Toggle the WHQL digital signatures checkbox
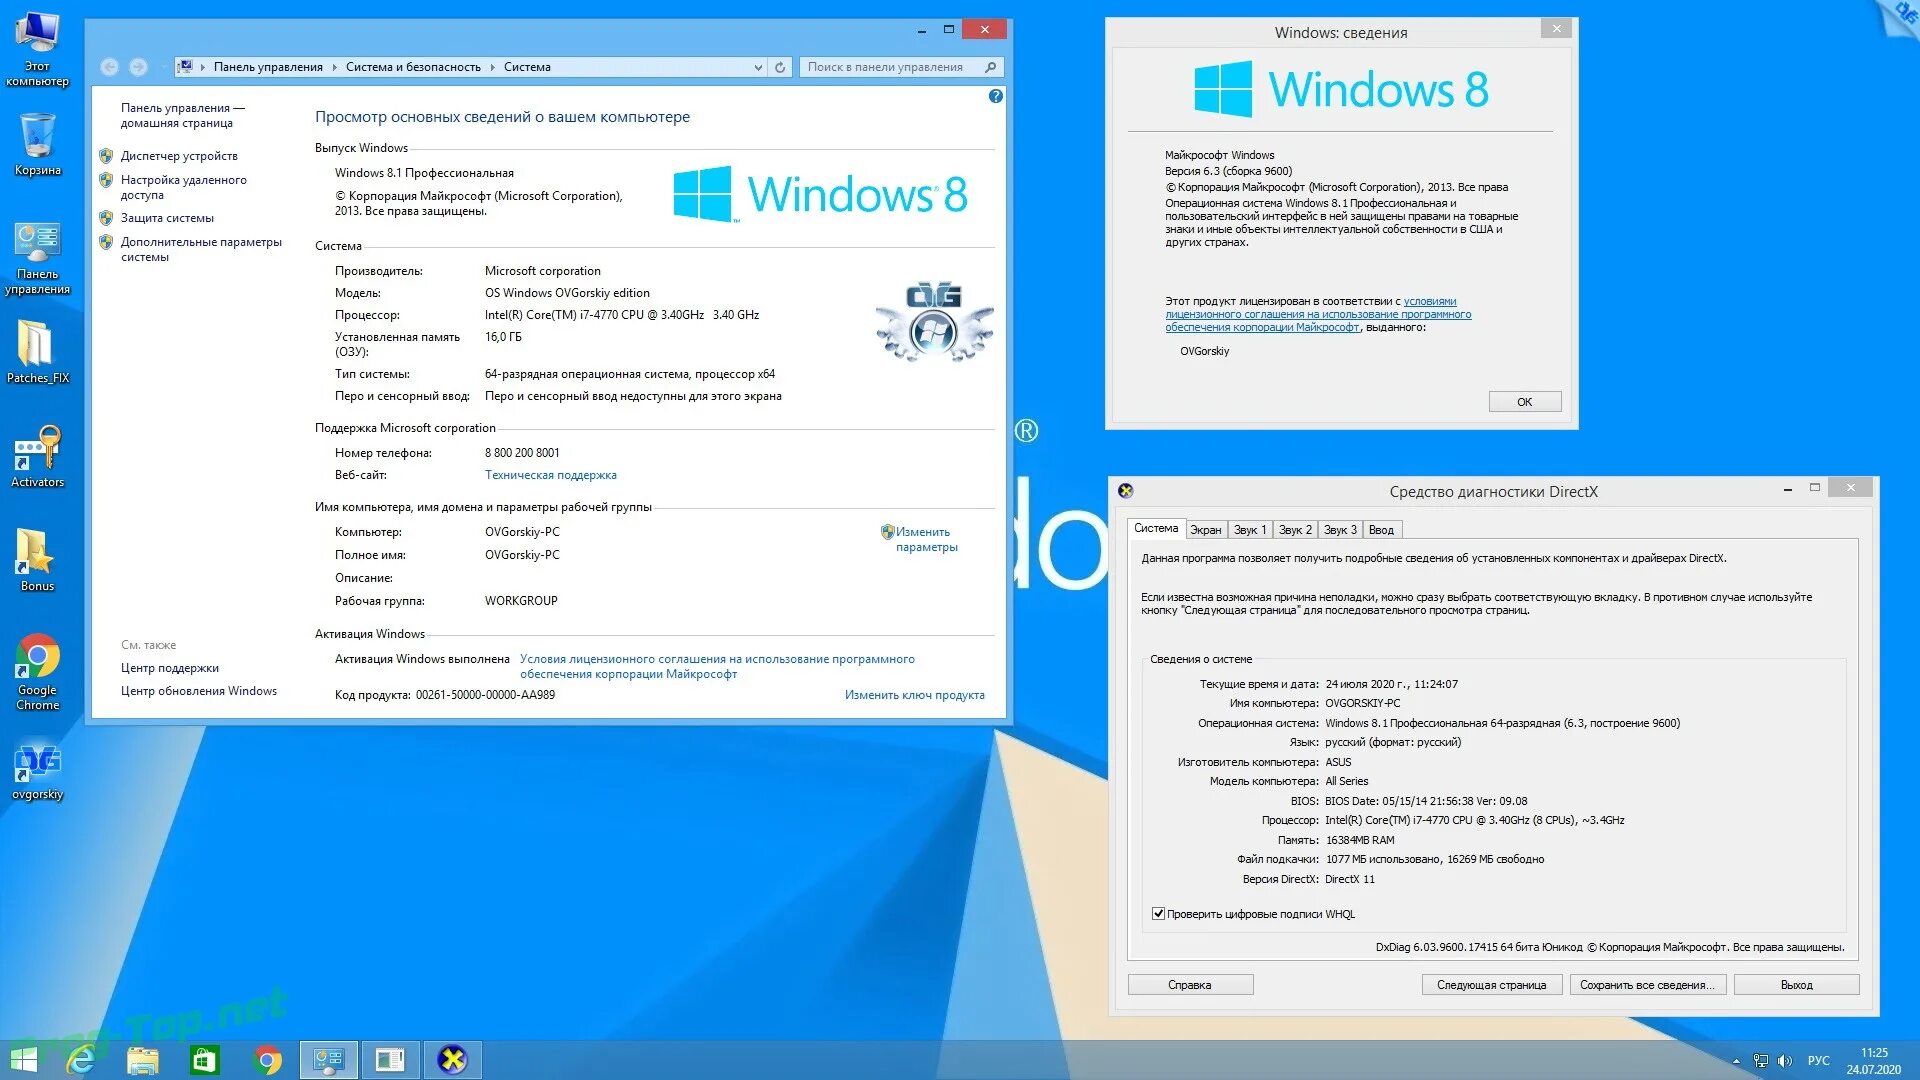Viewport: 1920px width, 1080px height. click(1158, 914)
